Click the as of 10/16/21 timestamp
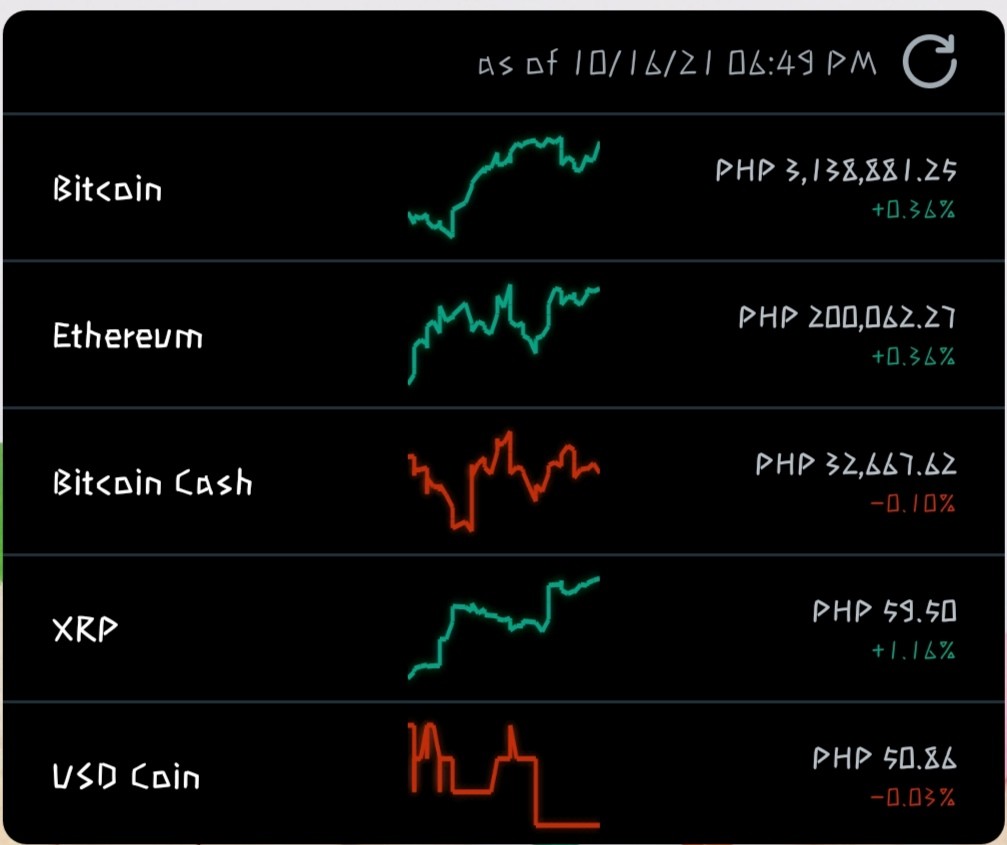The width and height of the screenshot is (1007, 845). point(677,63)
